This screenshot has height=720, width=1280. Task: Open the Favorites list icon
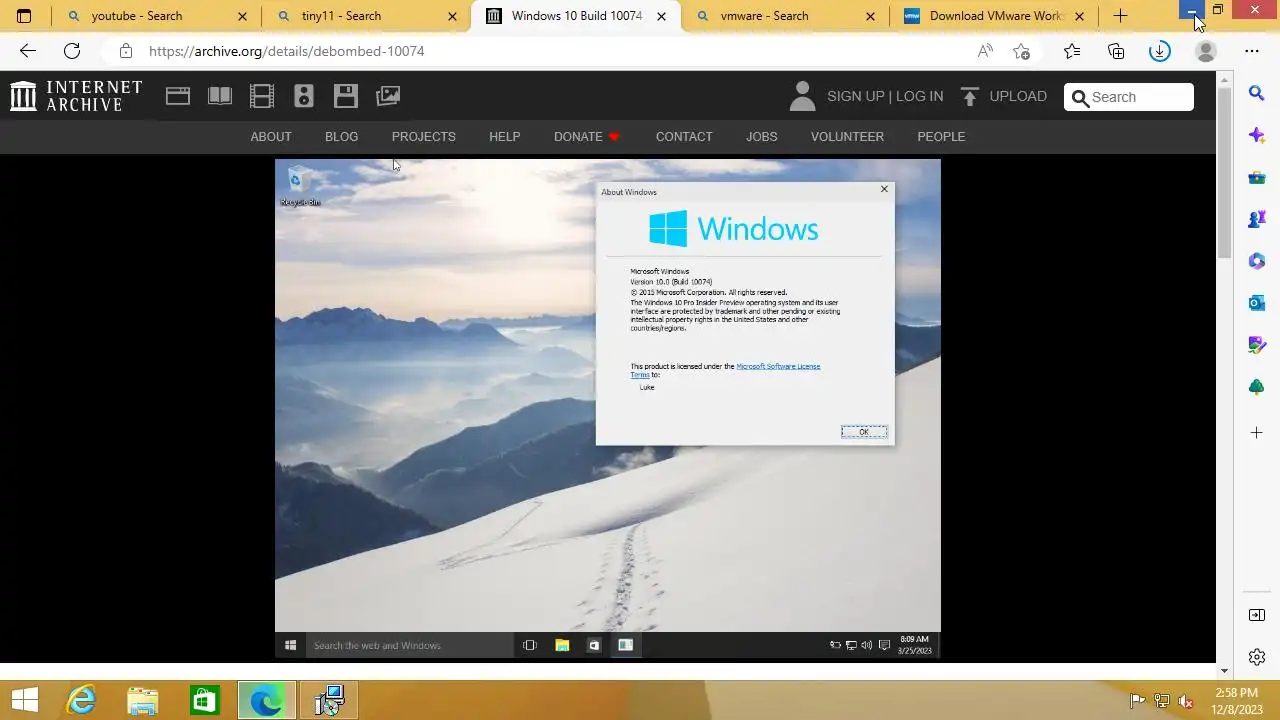coord(1072,51)
